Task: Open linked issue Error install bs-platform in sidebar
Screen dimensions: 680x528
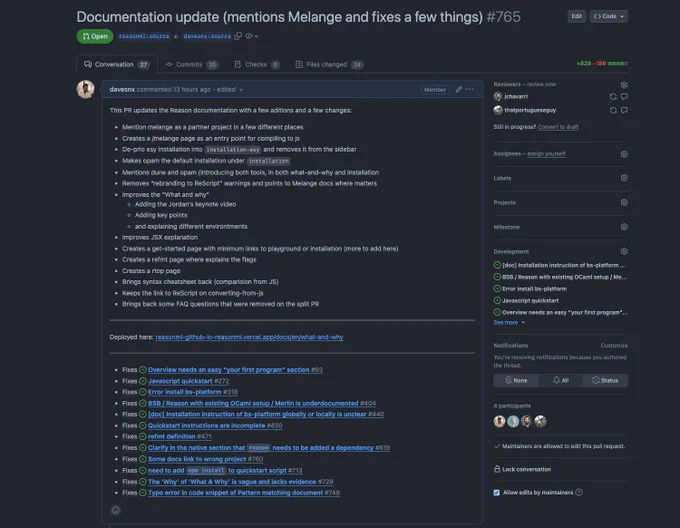Action: pos(534,289)
